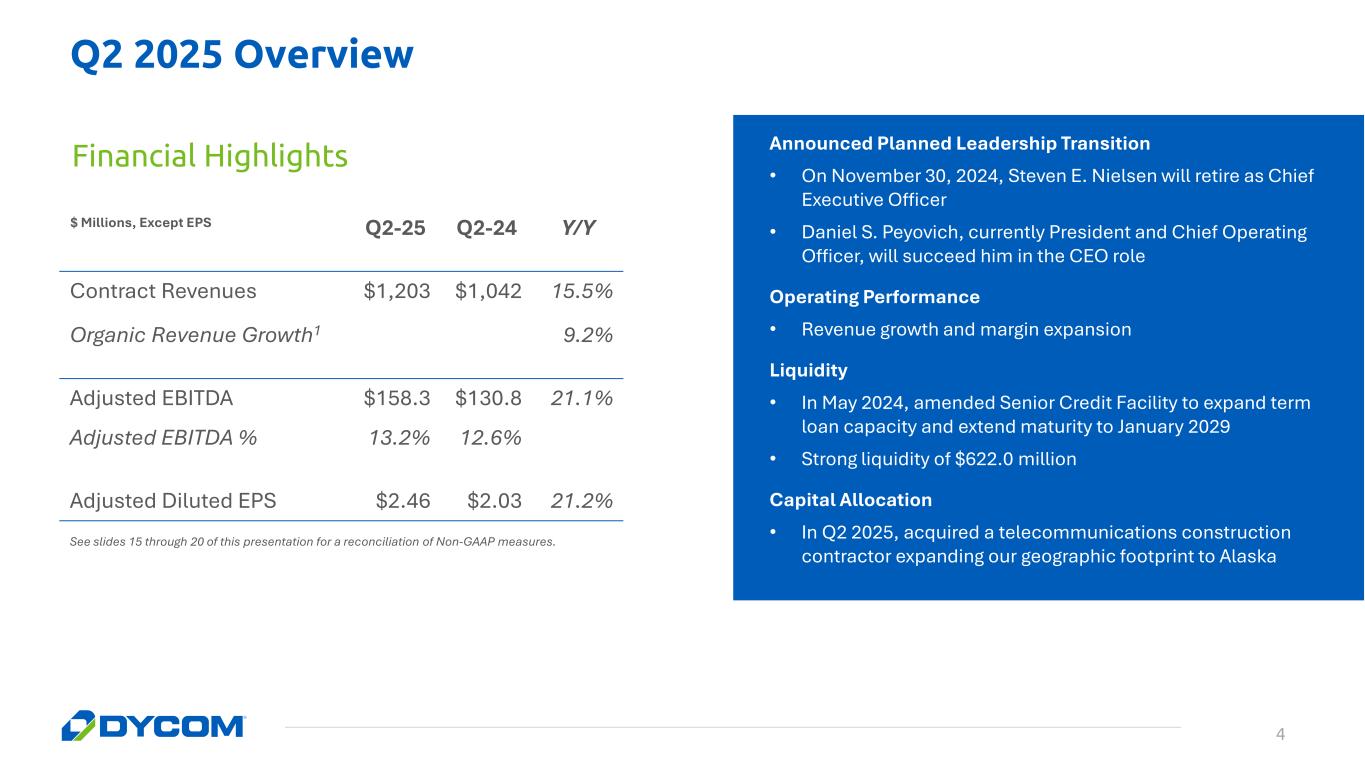Click the $1,203 contract revenue value
The width and height of the screenshot is (1365, 766).
coord(397,291)
